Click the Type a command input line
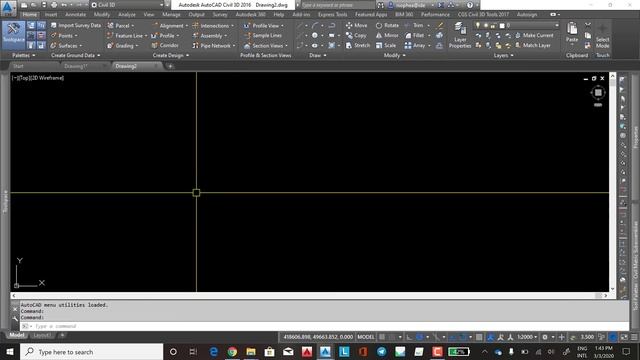Image resolution: width=640 pixels, height=360 pixels. 324,326
